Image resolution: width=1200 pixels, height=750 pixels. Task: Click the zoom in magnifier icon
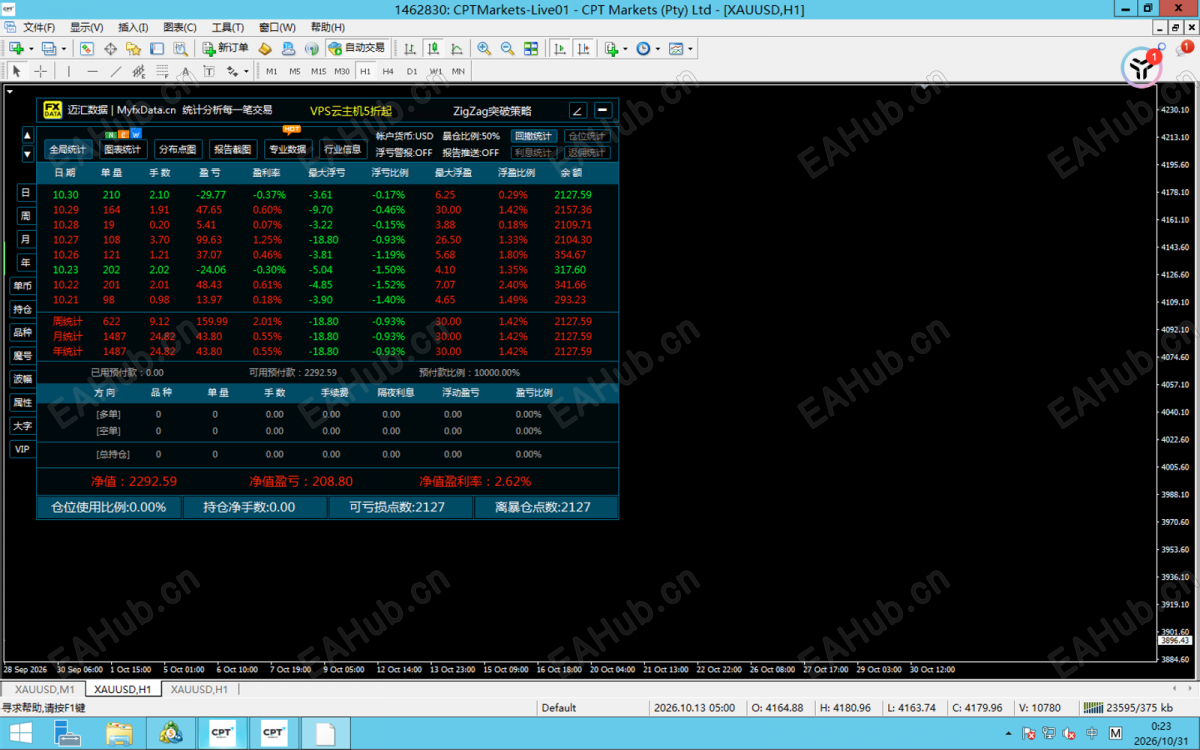484,48
